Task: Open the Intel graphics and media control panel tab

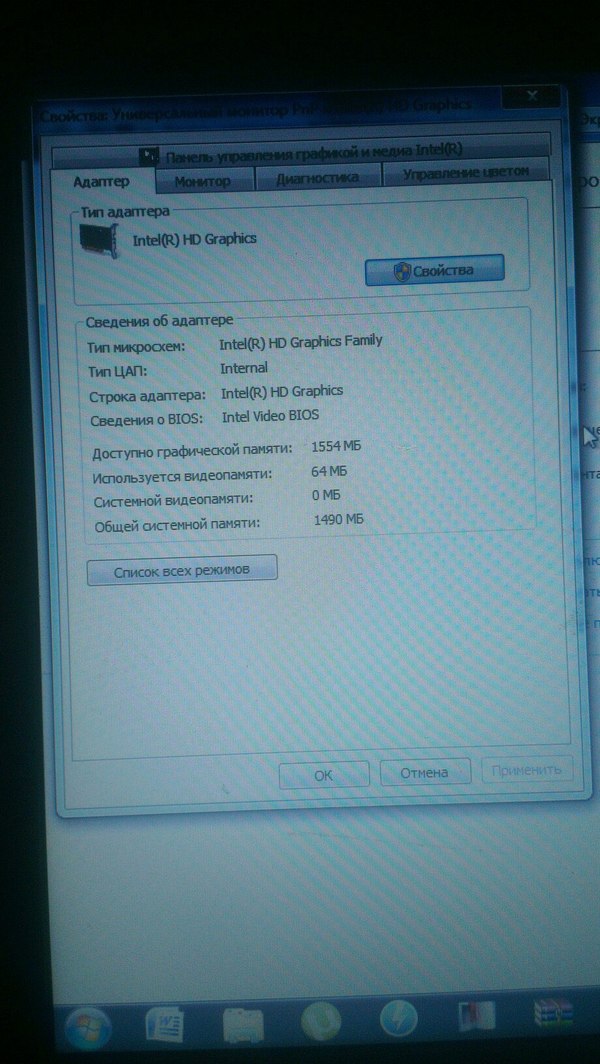Action: pyautogui.click(x=300, y=154)
